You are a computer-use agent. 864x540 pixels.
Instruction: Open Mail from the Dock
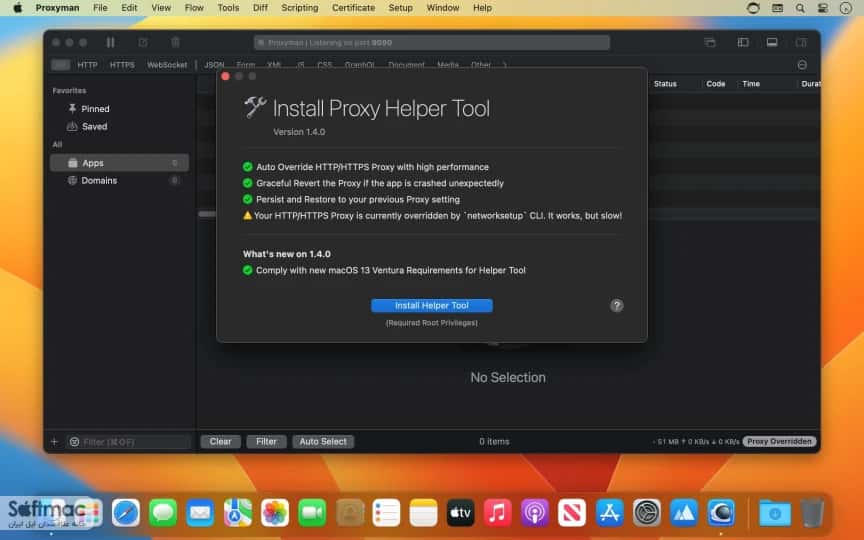200,513
